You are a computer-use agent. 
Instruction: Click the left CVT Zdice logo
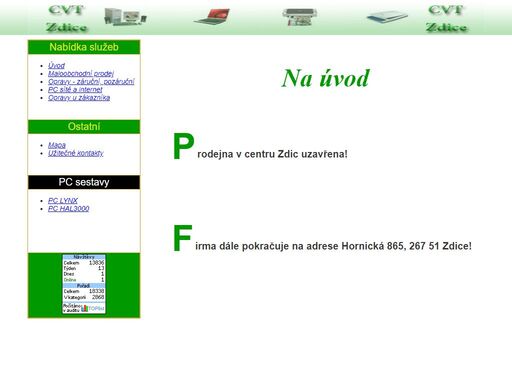coord(67,18)
